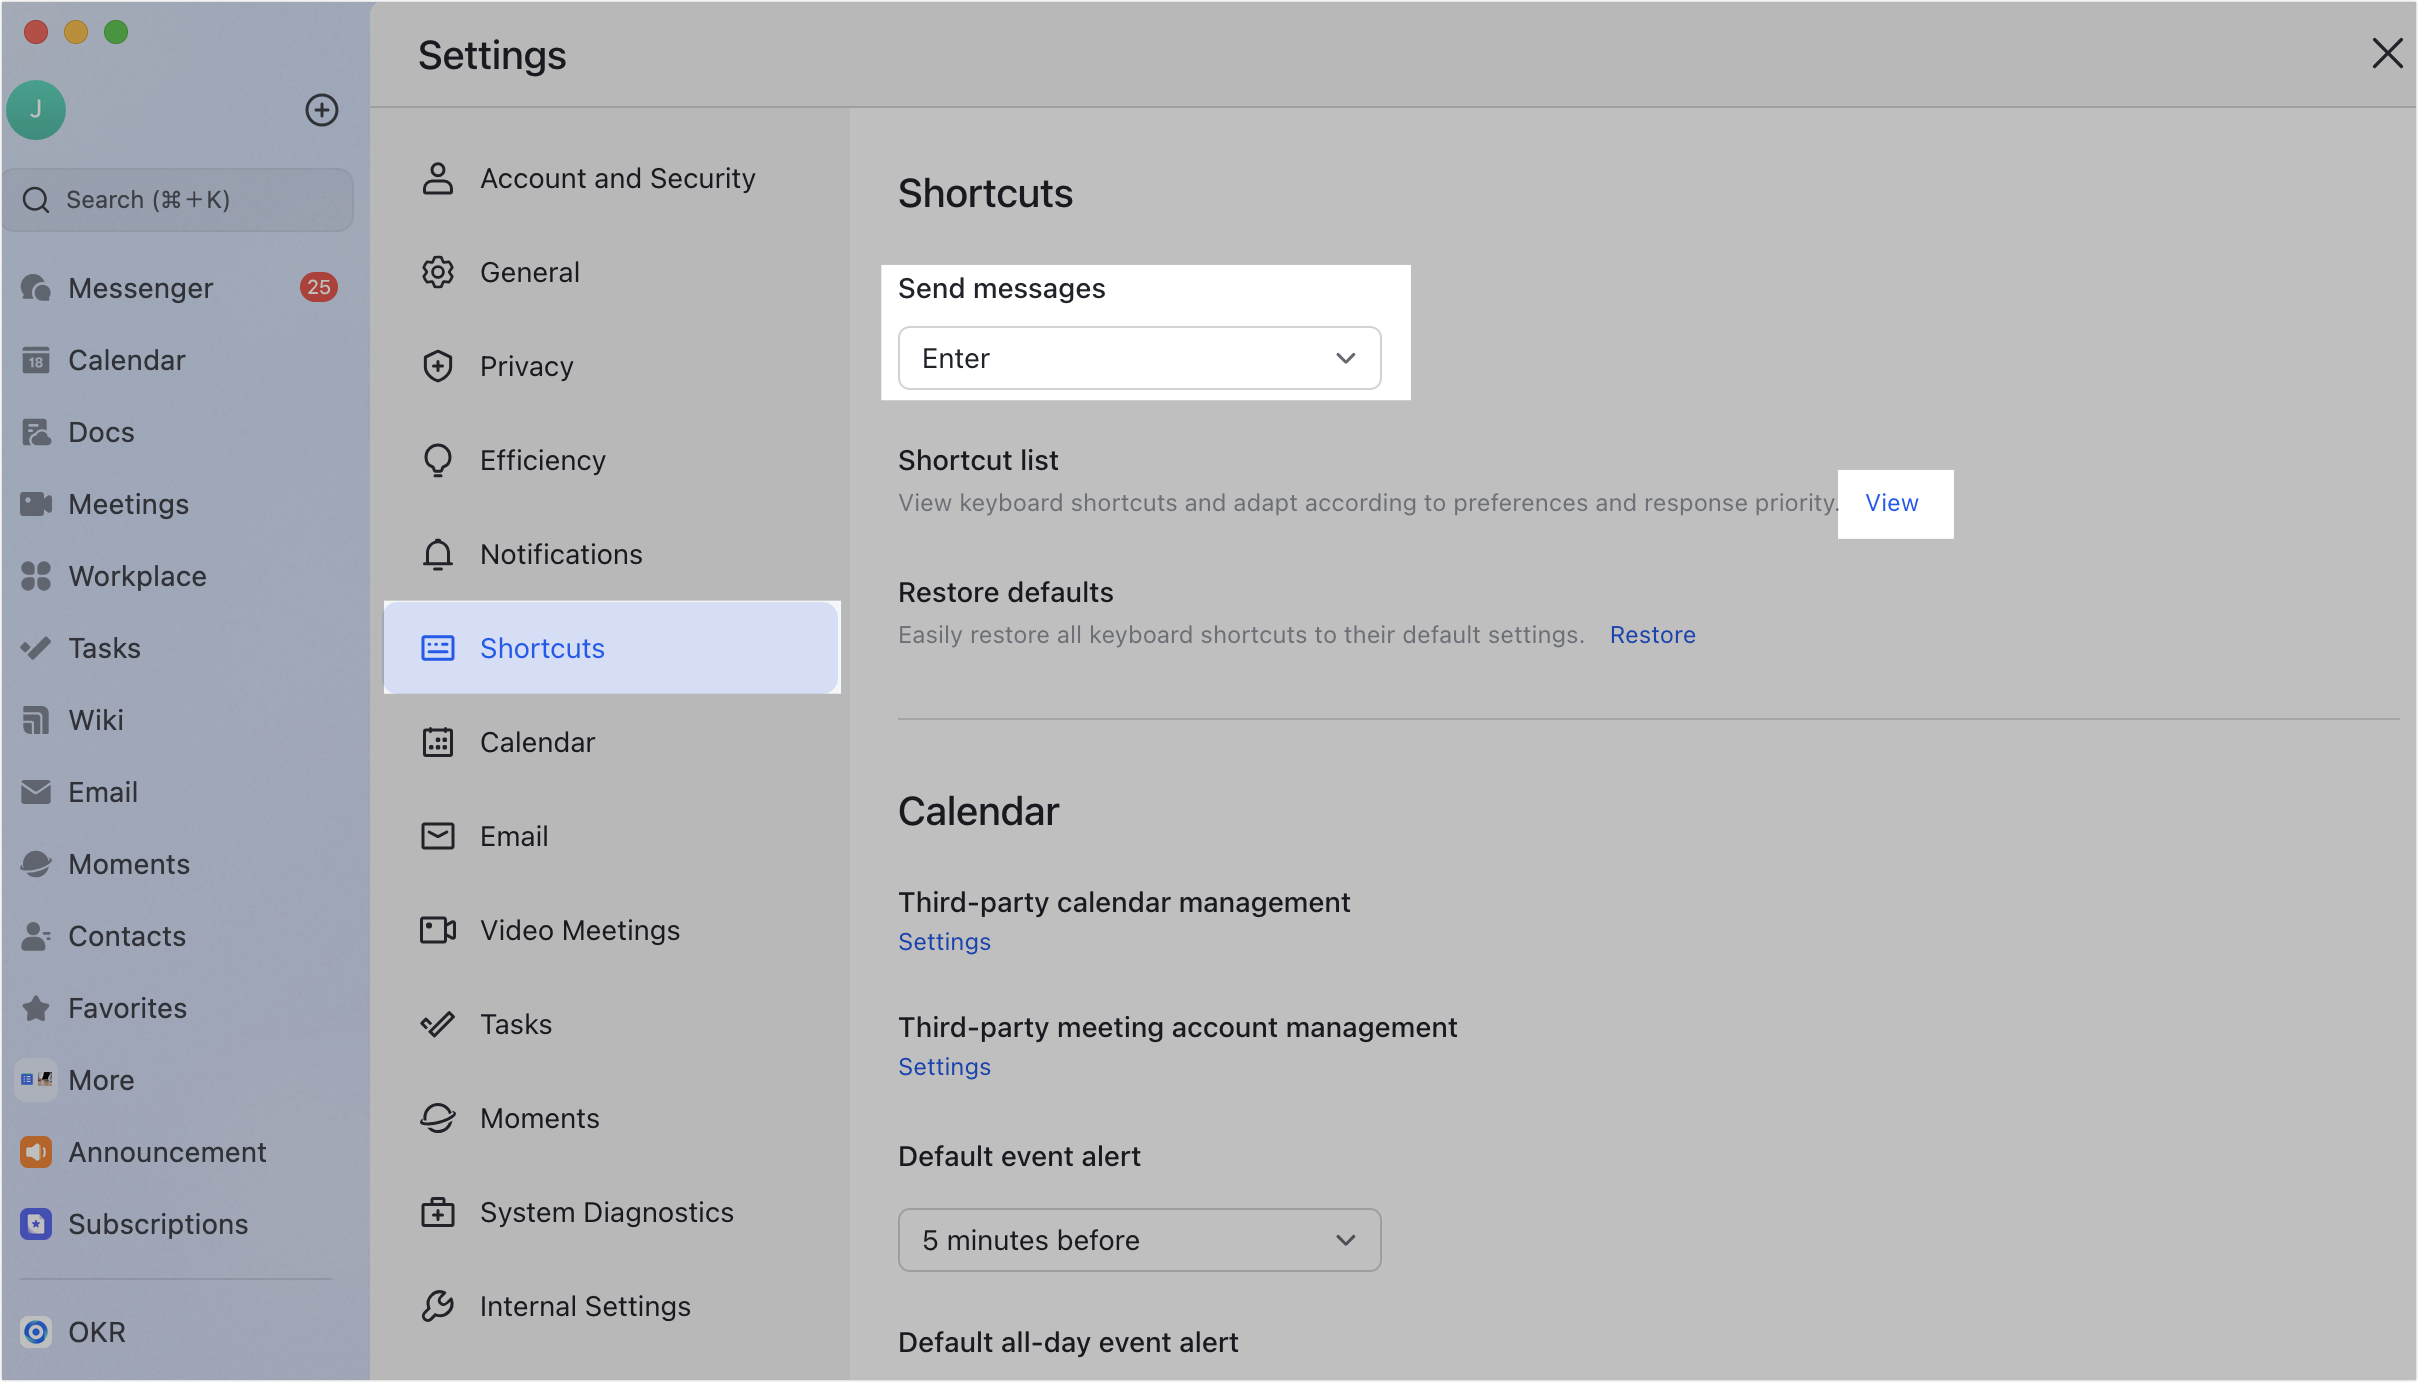Image resolution: width=2418 pixels, height=1382 pixels.
Task: Expand the Default event alert dropdown
Action: pos(1139,1240)
